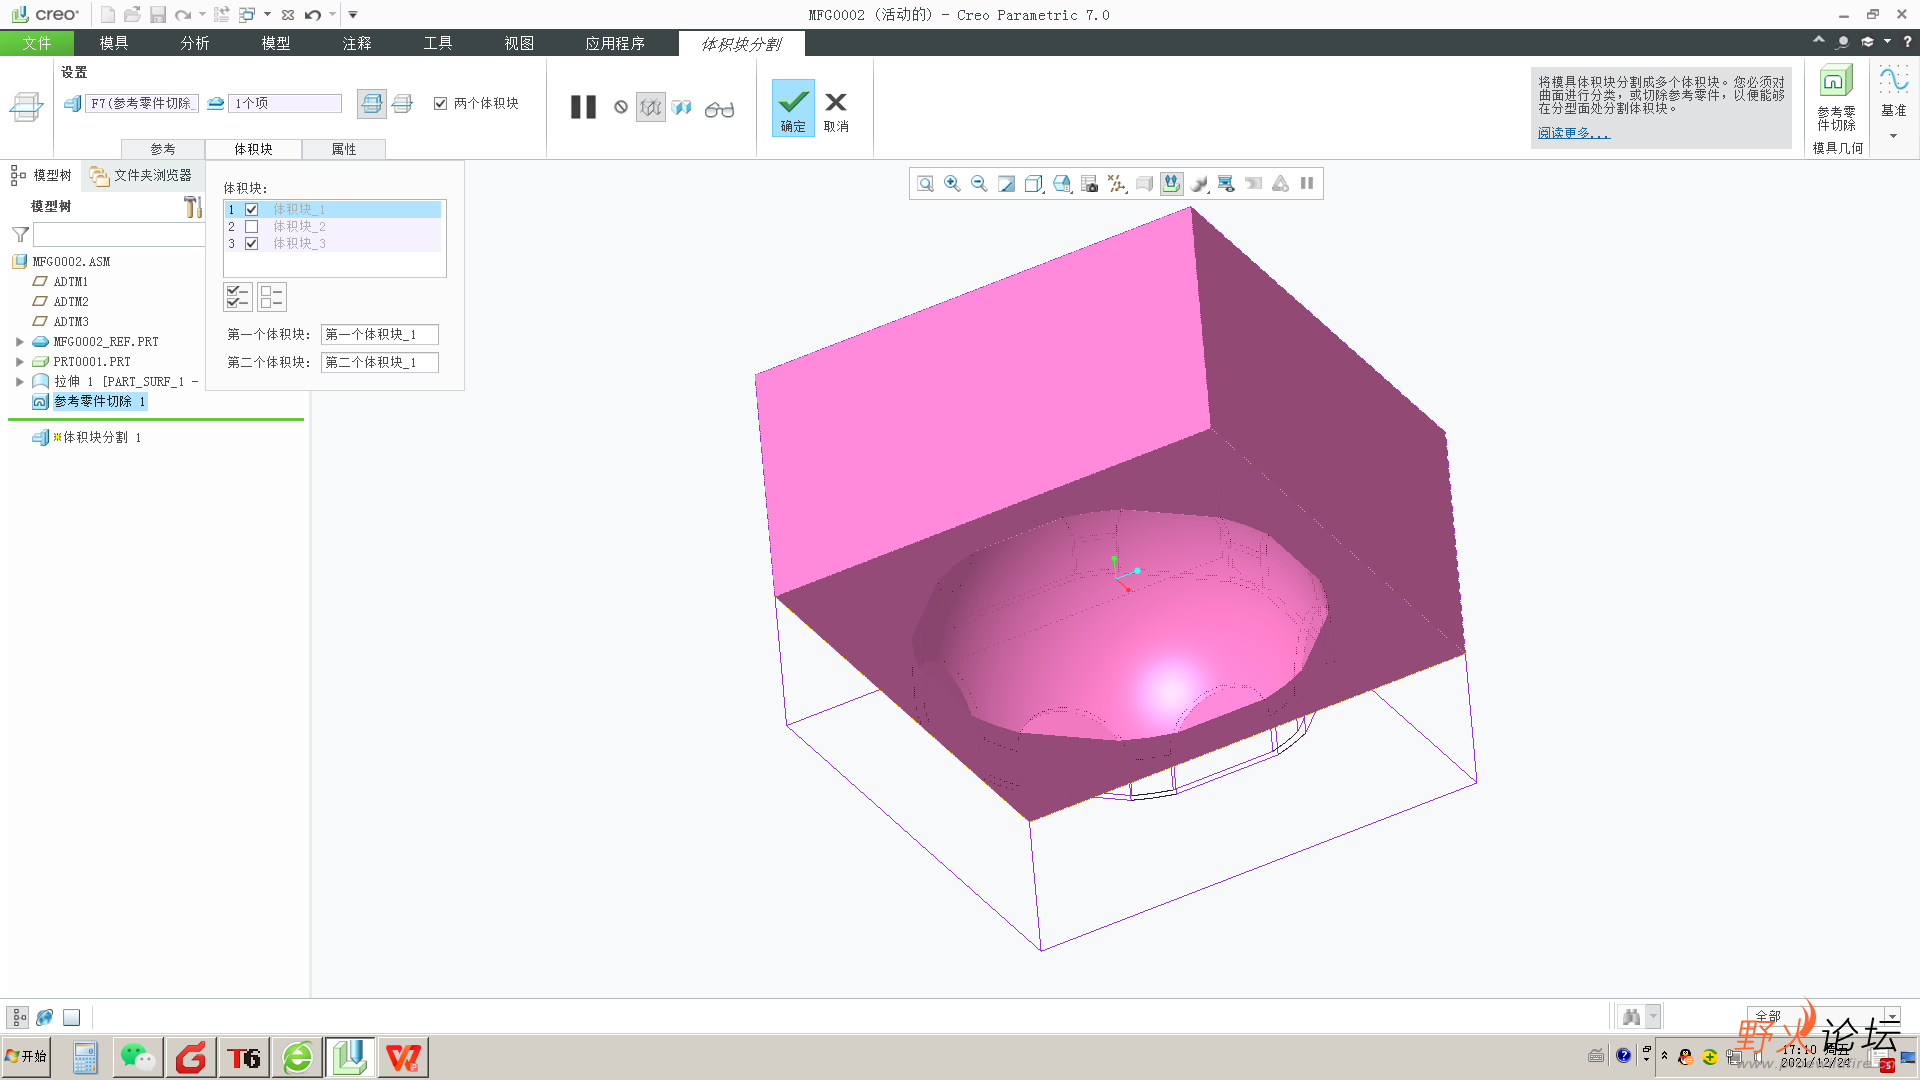Click the 阅读更多 link

pyautogui.click(x=1574, y=133)
